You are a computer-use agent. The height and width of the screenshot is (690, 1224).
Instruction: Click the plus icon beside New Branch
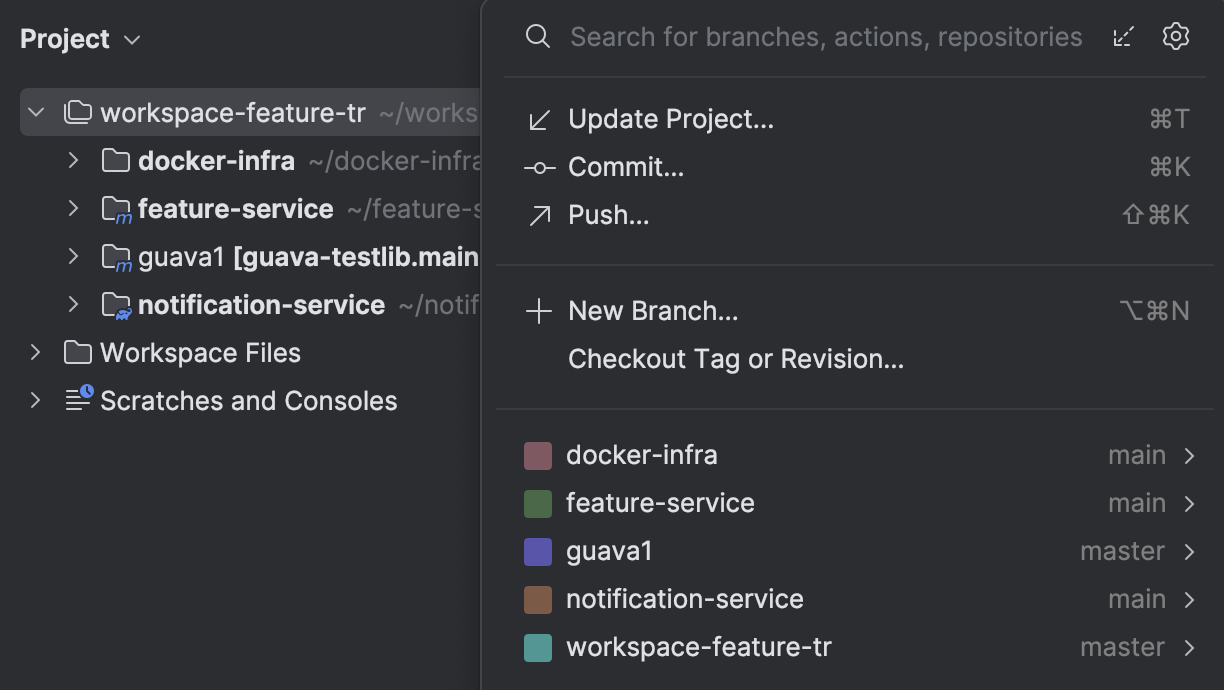pos(539,311)
